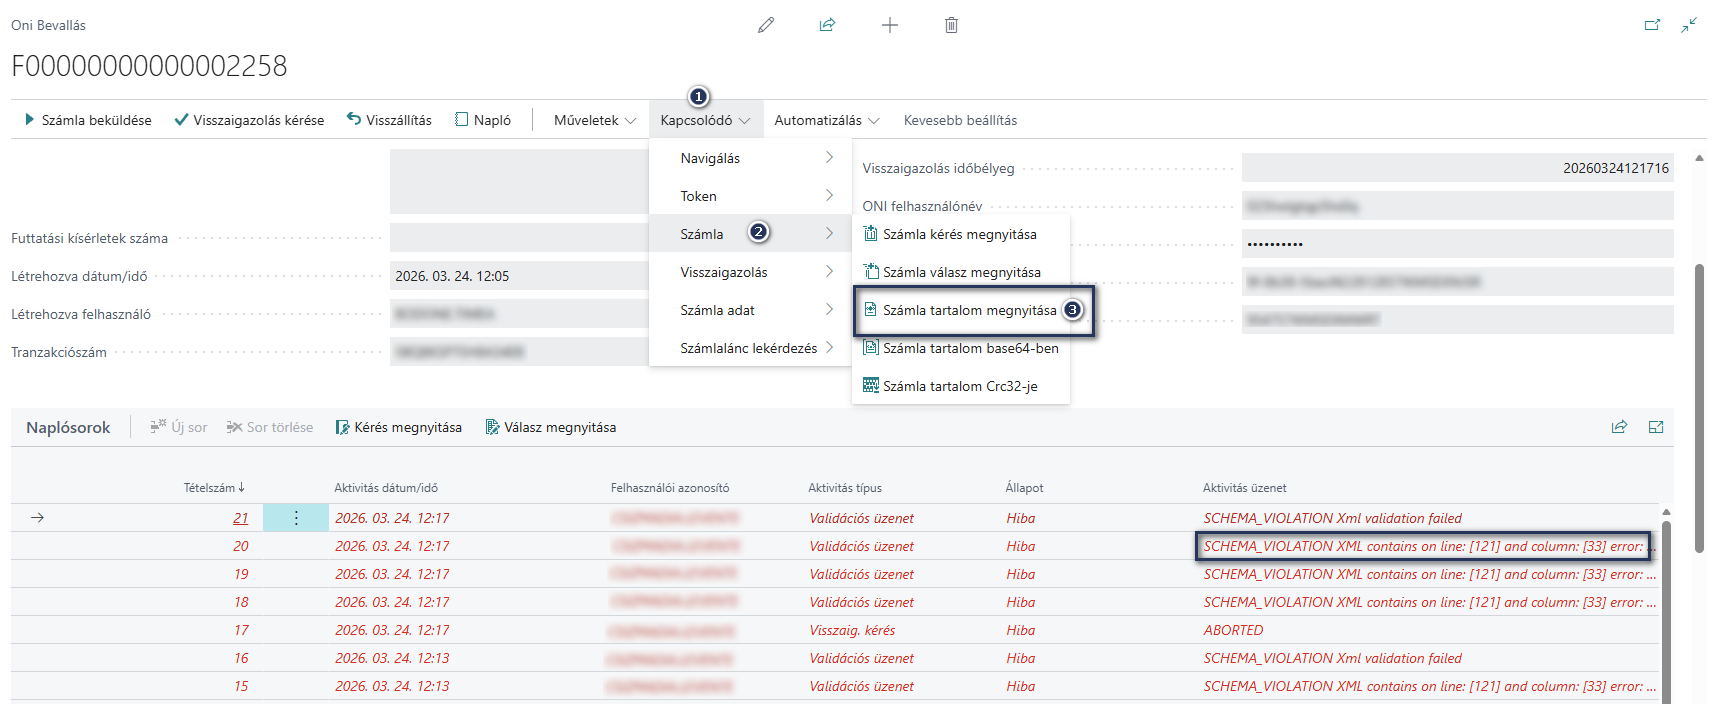The width and height of the screenshot is (1721, 704).
Task: Click Létrehozva dátum/idő field
Action: 519,276
